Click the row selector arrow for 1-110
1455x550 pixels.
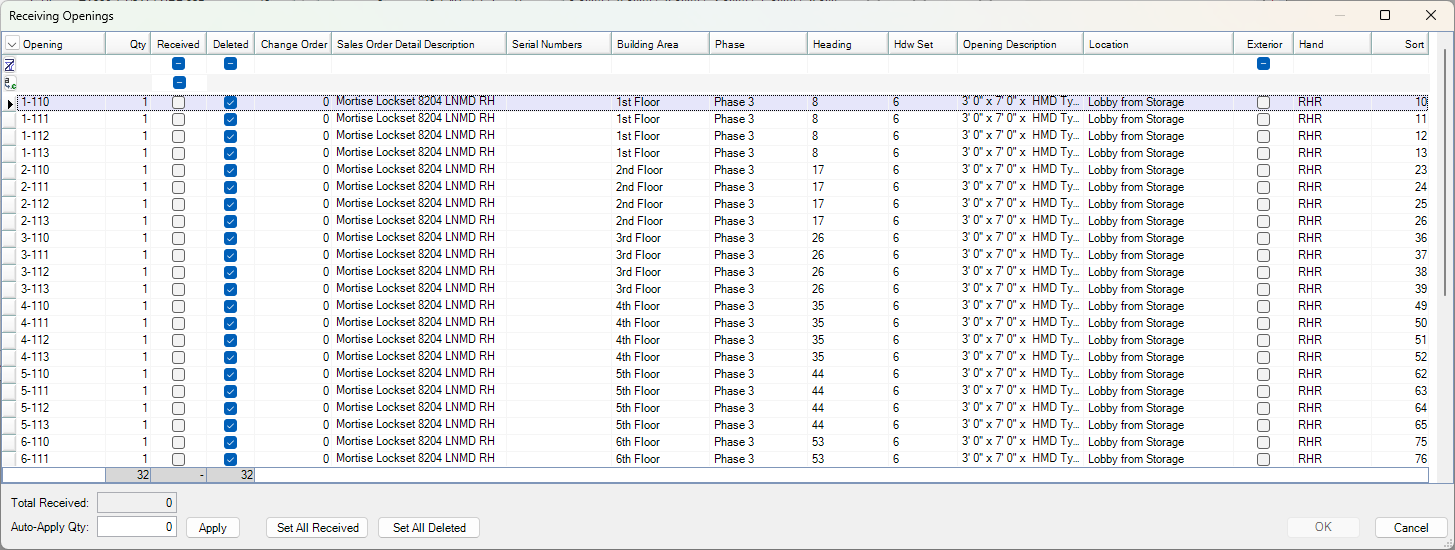pyautogui.click(x=10, y=102)
